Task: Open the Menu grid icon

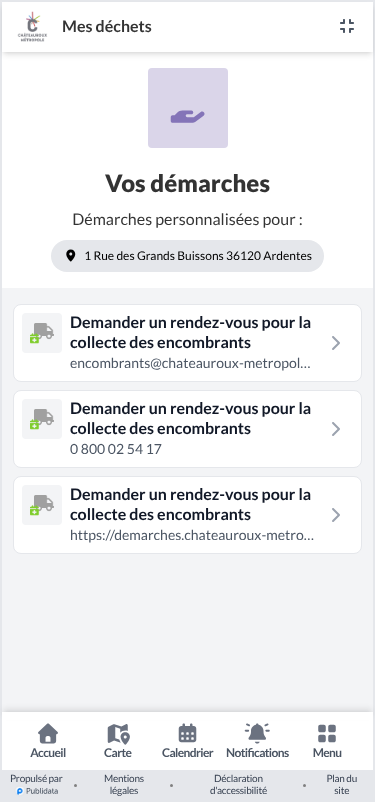Action: coord(327,741)
